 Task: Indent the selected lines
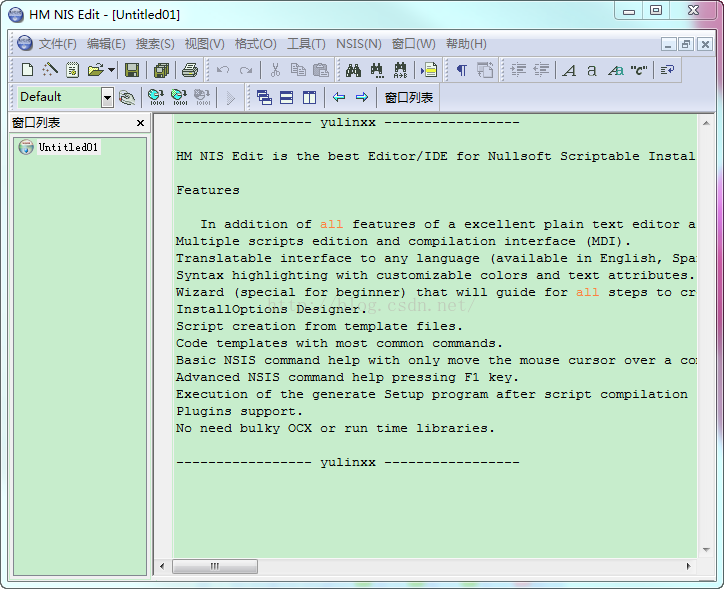point(518,70)
